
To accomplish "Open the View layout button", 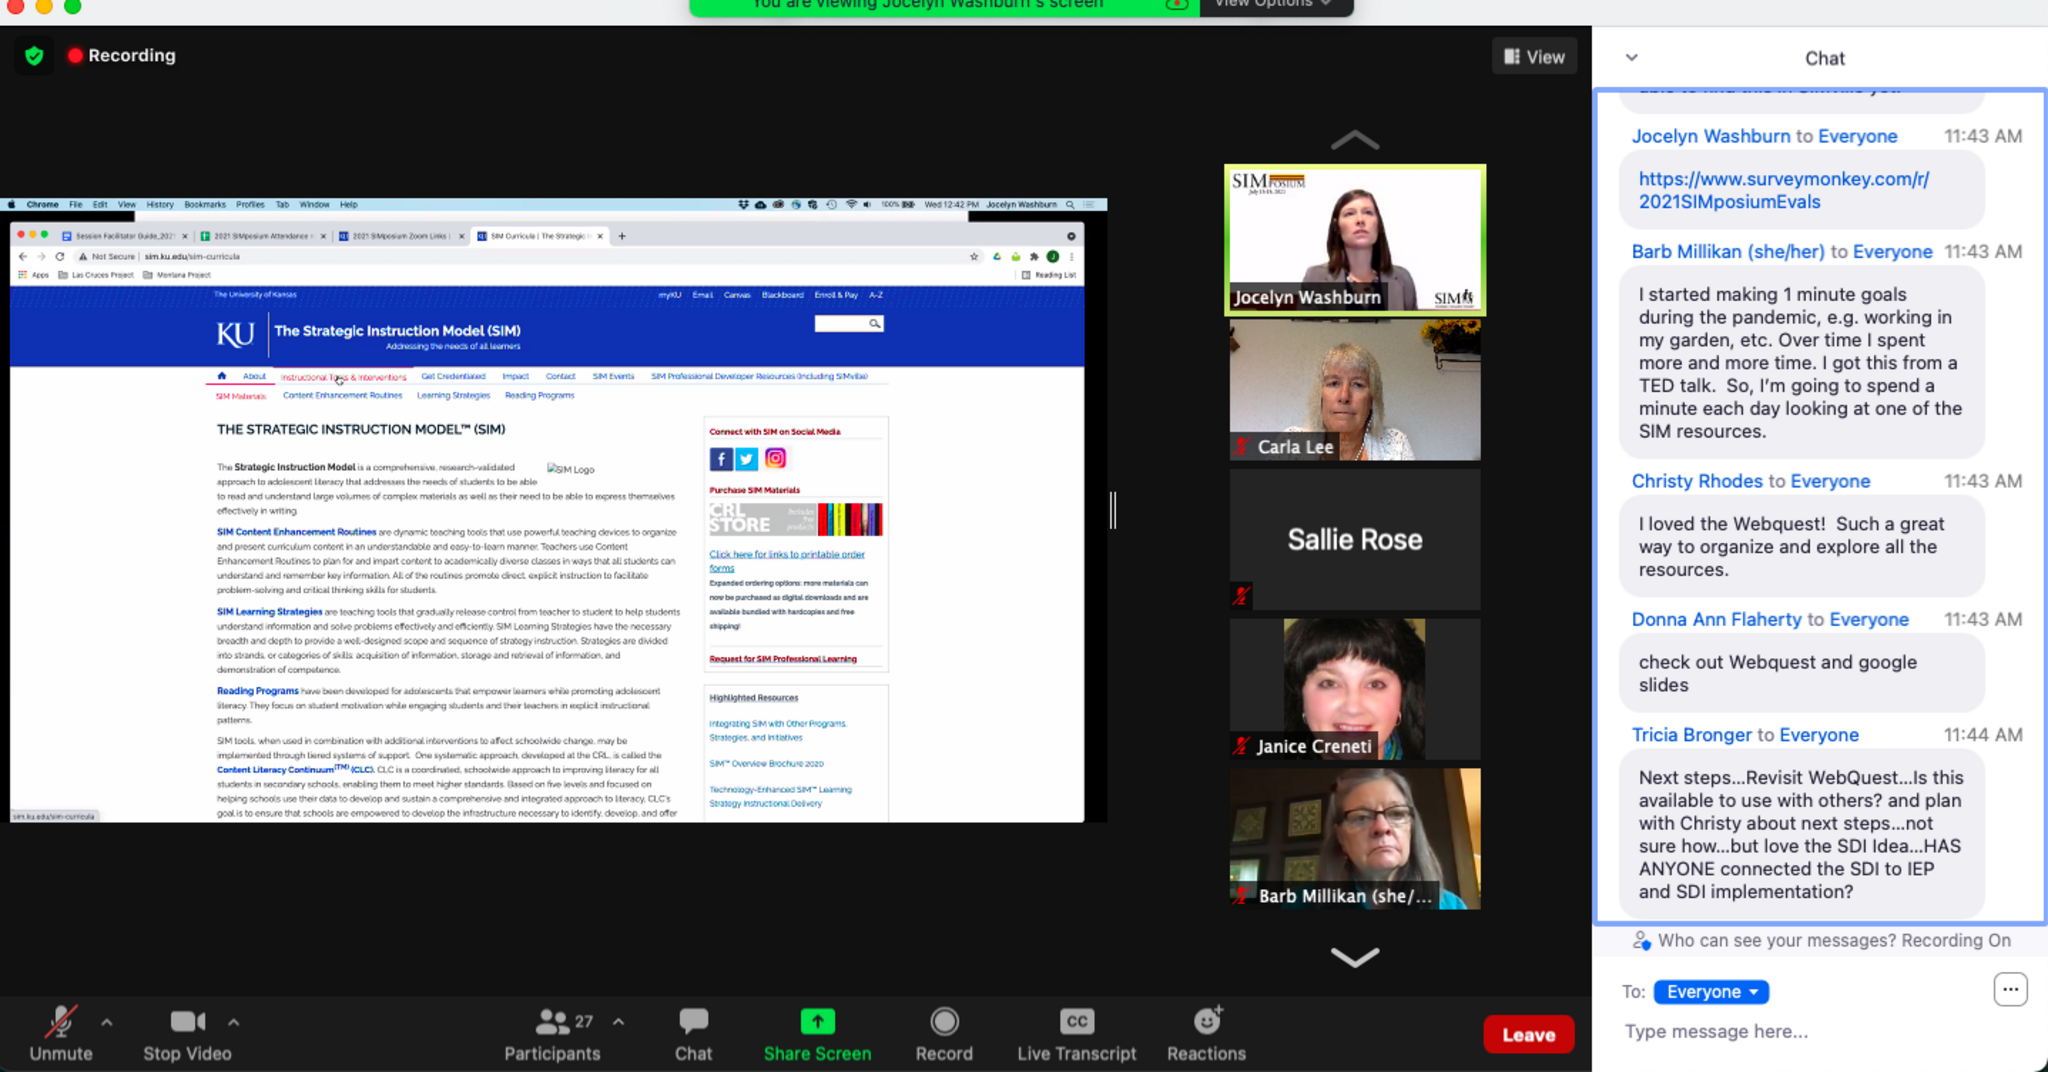I will click(x=1534, y=57).
